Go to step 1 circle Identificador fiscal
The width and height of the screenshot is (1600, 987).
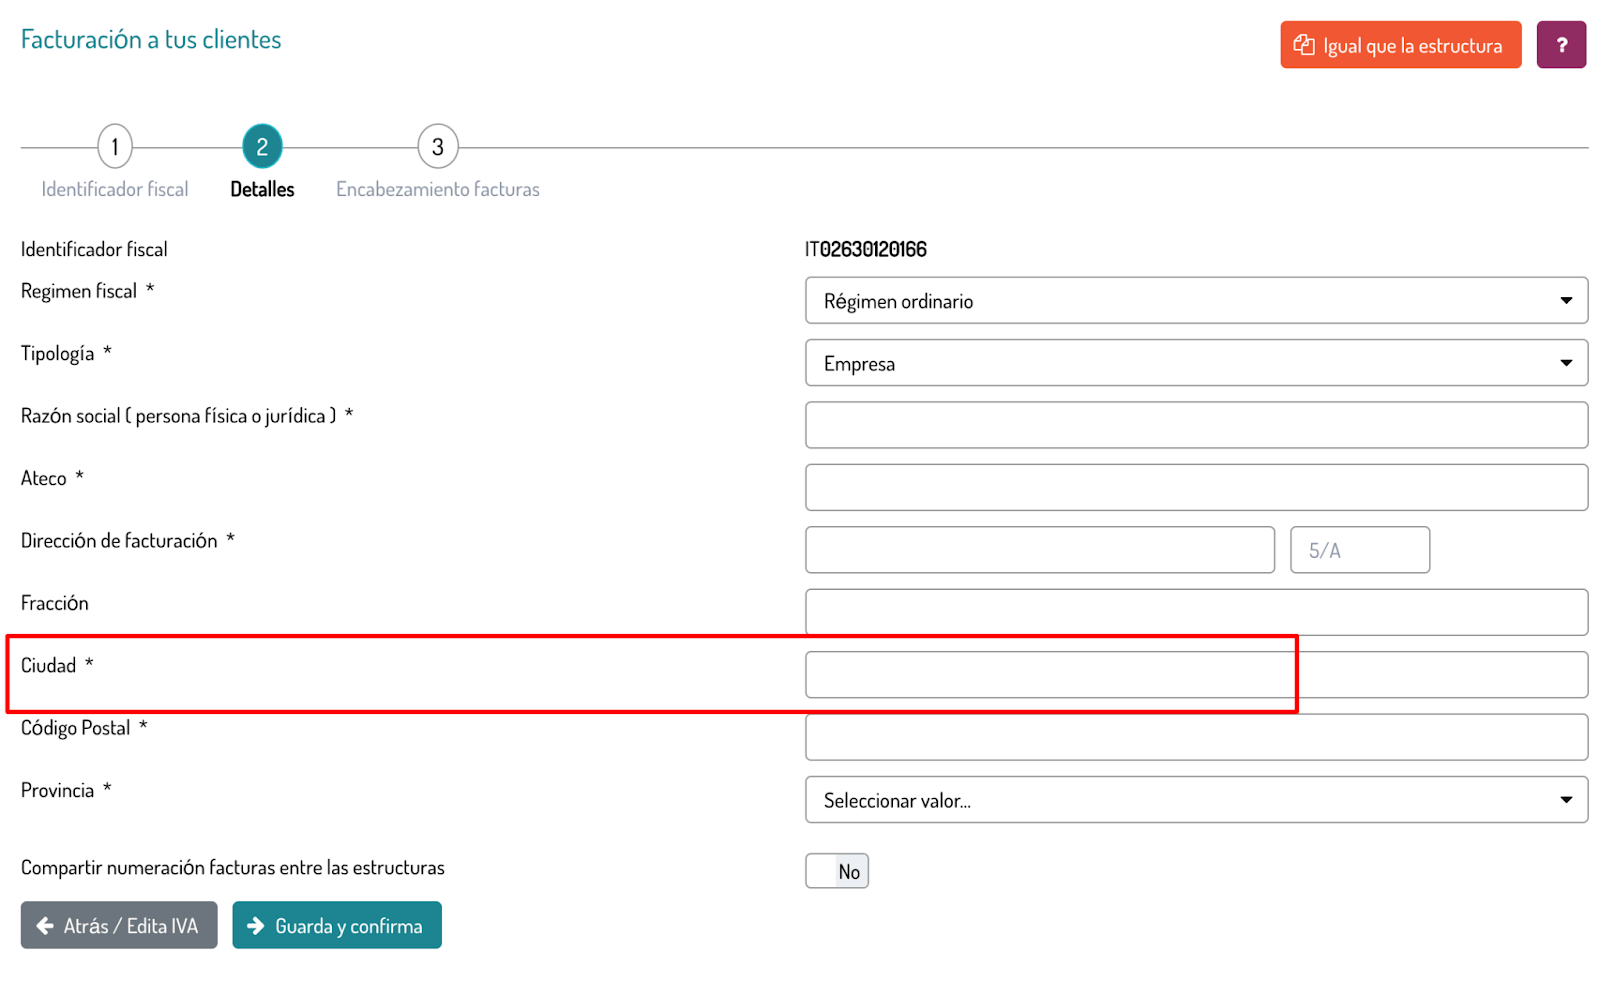115,147
